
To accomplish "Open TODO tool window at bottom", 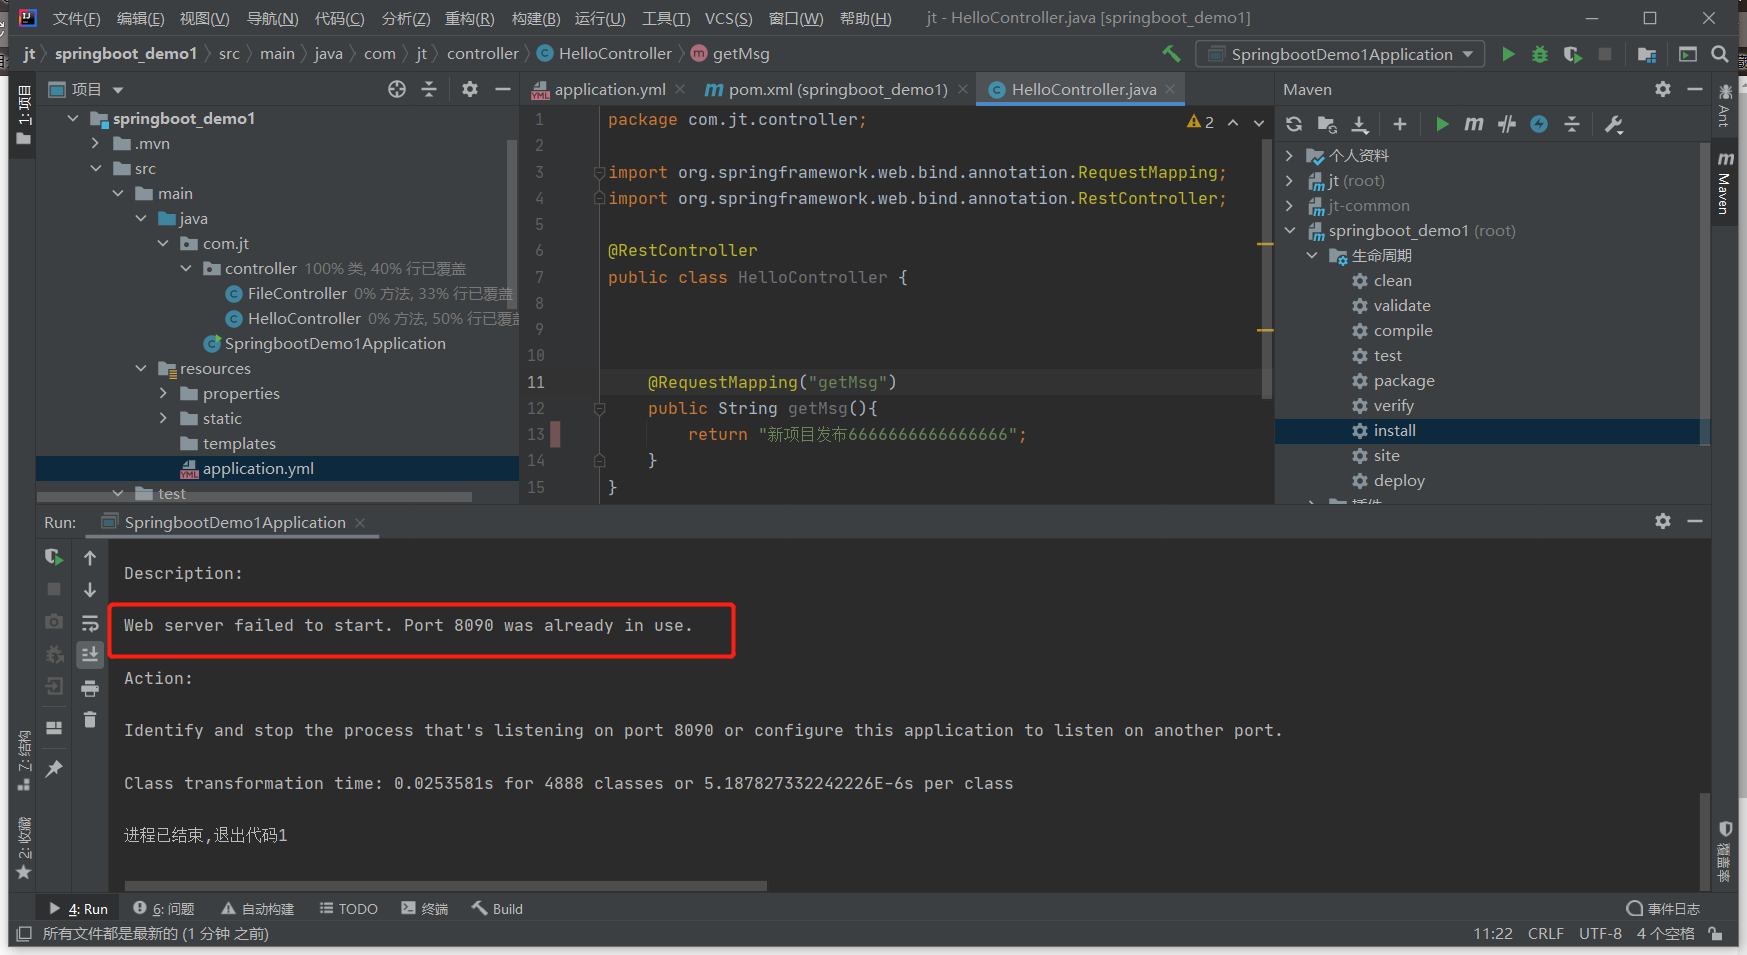I will (348, 908).
